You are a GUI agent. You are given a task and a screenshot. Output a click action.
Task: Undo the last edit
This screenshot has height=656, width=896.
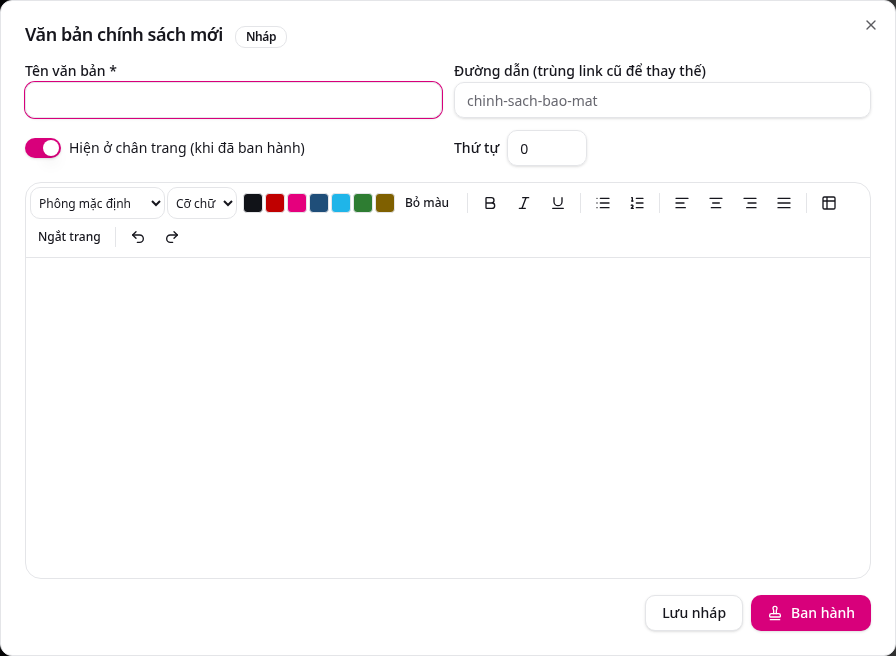(138, 237)
